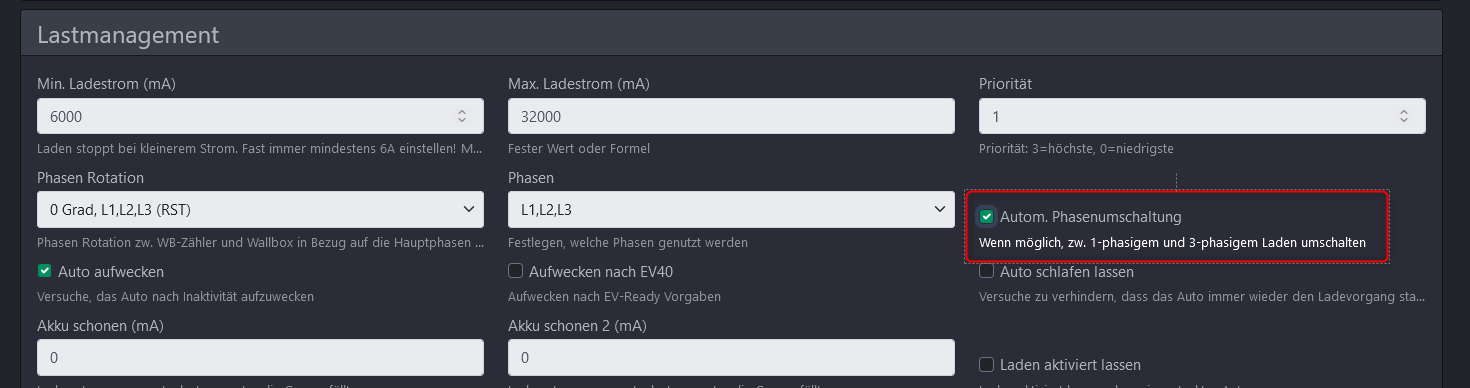Click the 'Aufwecken nach EV40' label text
Viewport: 1470px width, 388px height.
[607, 271]
